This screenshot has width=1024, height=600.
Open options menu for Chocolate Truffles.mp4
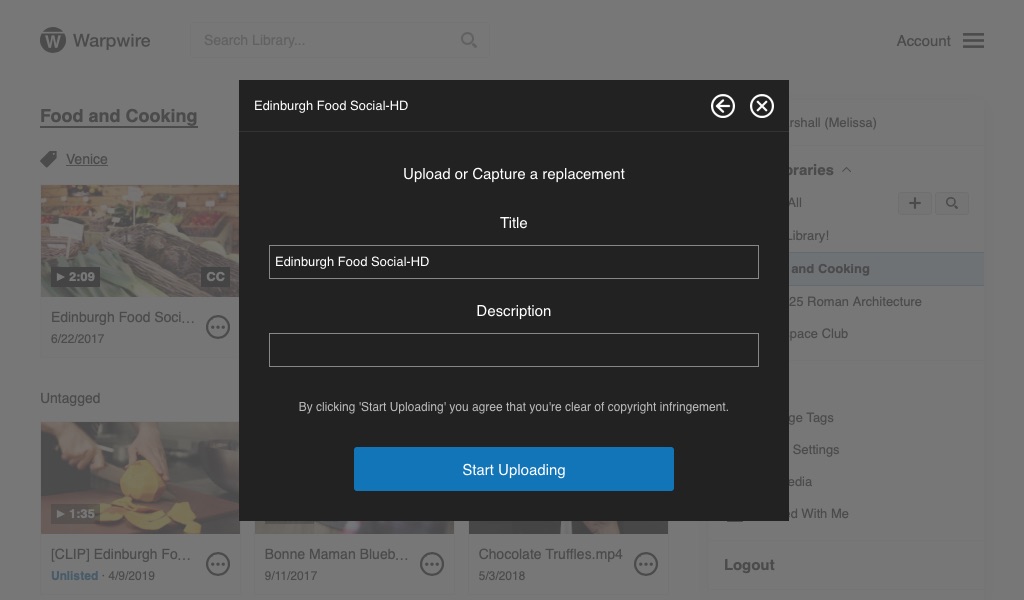point(646,563)
